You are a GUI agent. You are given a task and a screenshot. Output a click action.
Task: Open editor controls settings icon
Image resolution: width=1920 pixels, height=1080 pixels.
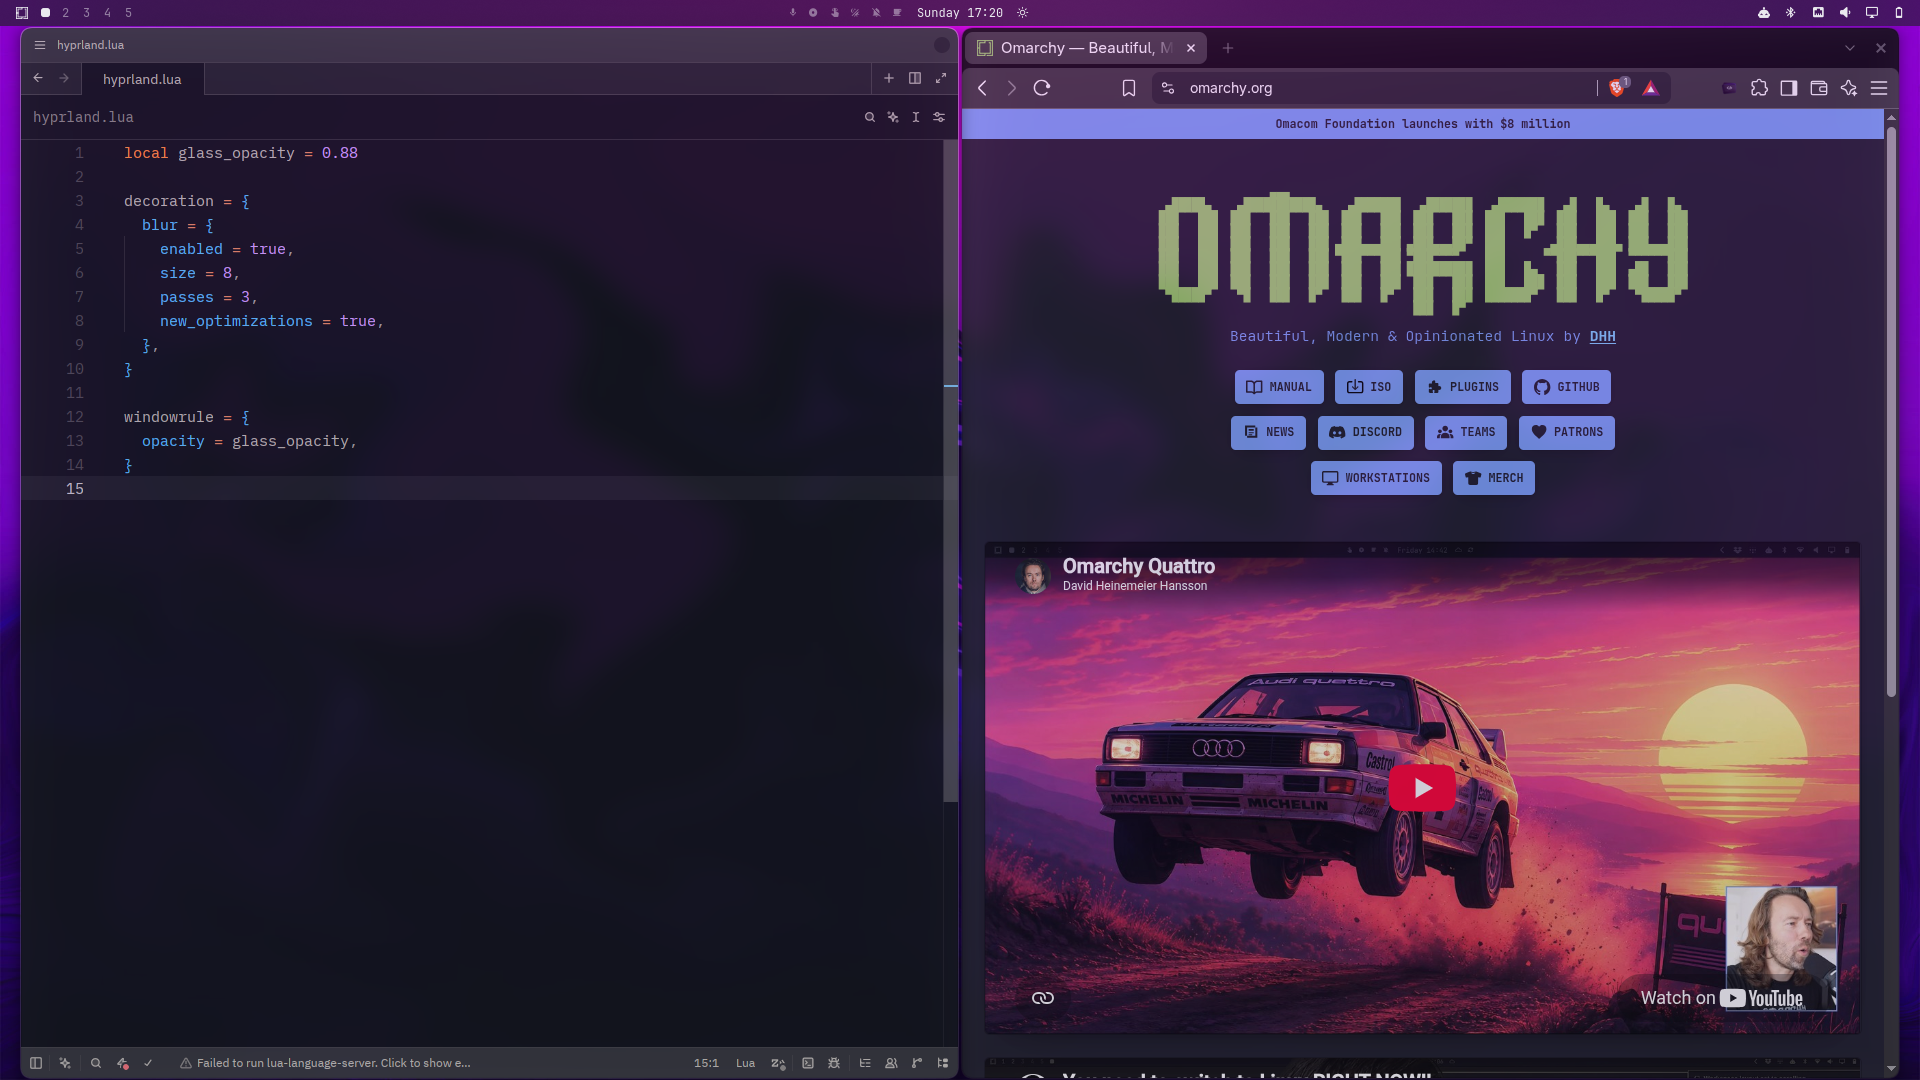tap(939, 117)
